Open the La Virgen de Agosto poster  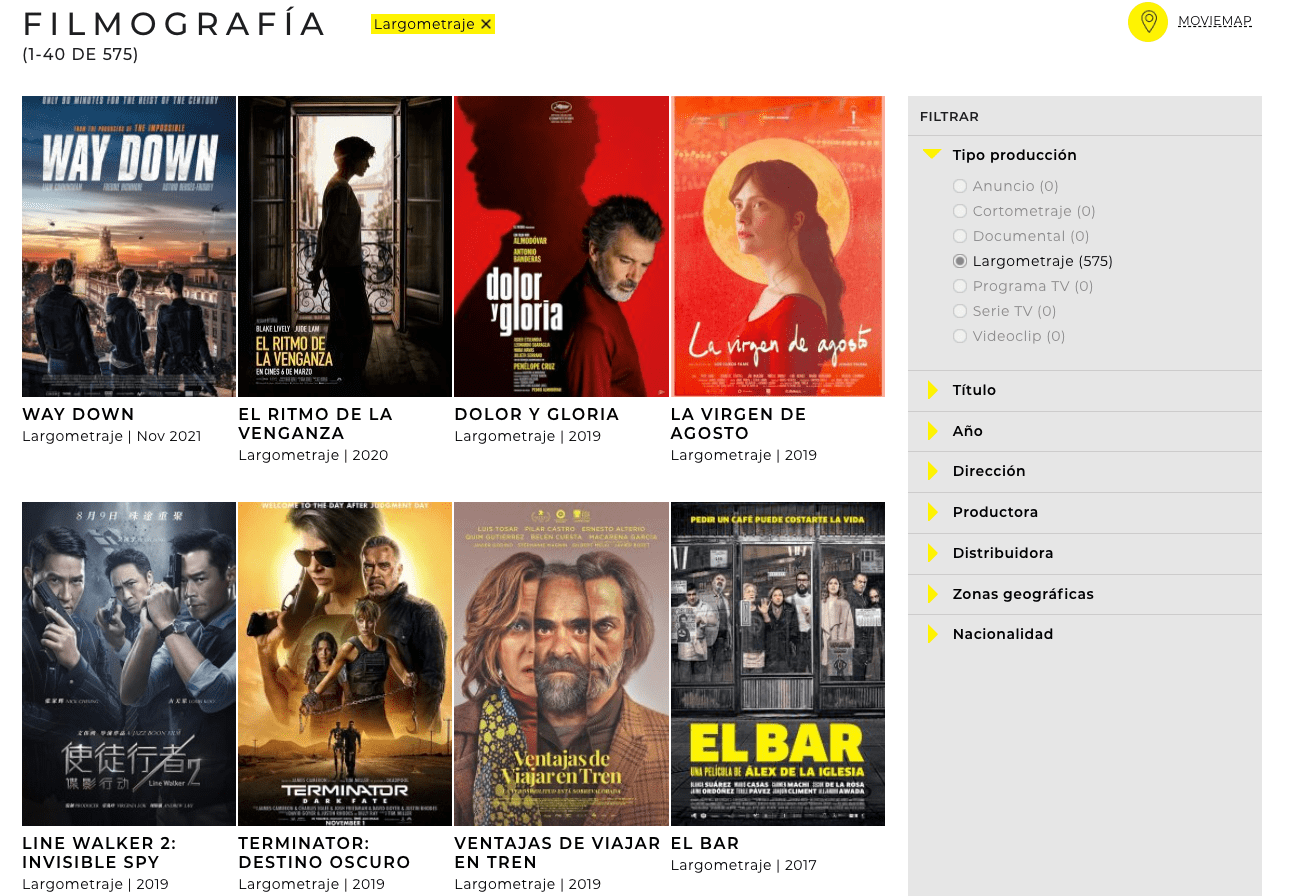[x=777, y=246]
